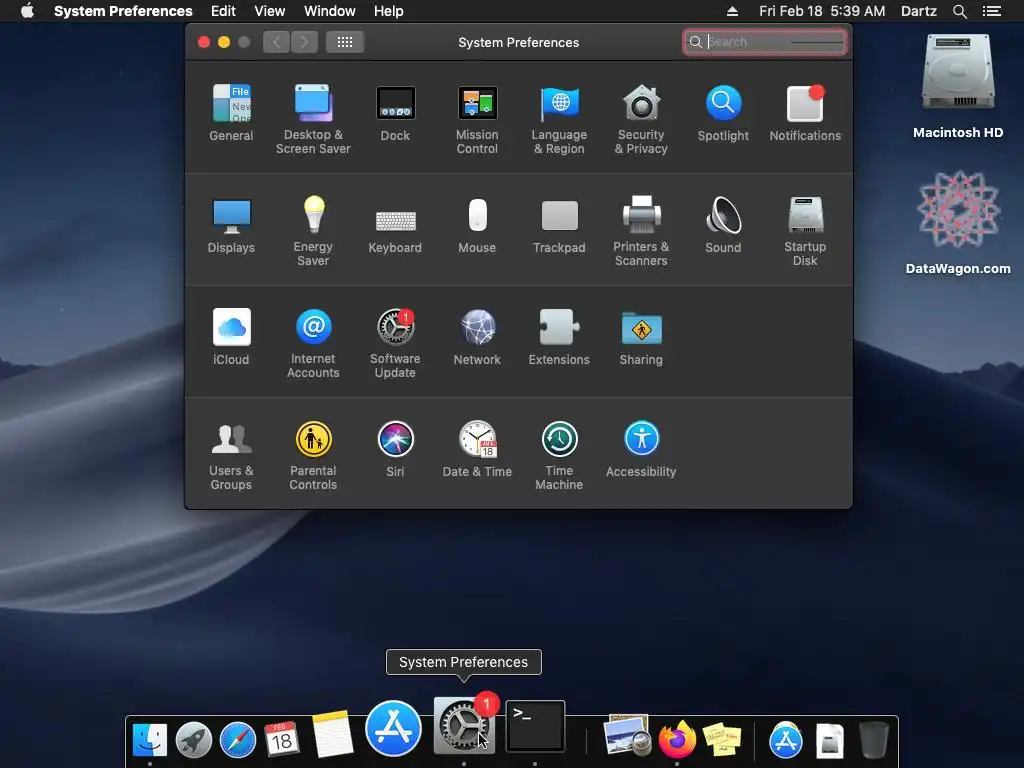The height and width of the screenshot is (768, 1024).
Task: Open Finder from the Dock
Action: pyautogui.click(x=150, y=741)
